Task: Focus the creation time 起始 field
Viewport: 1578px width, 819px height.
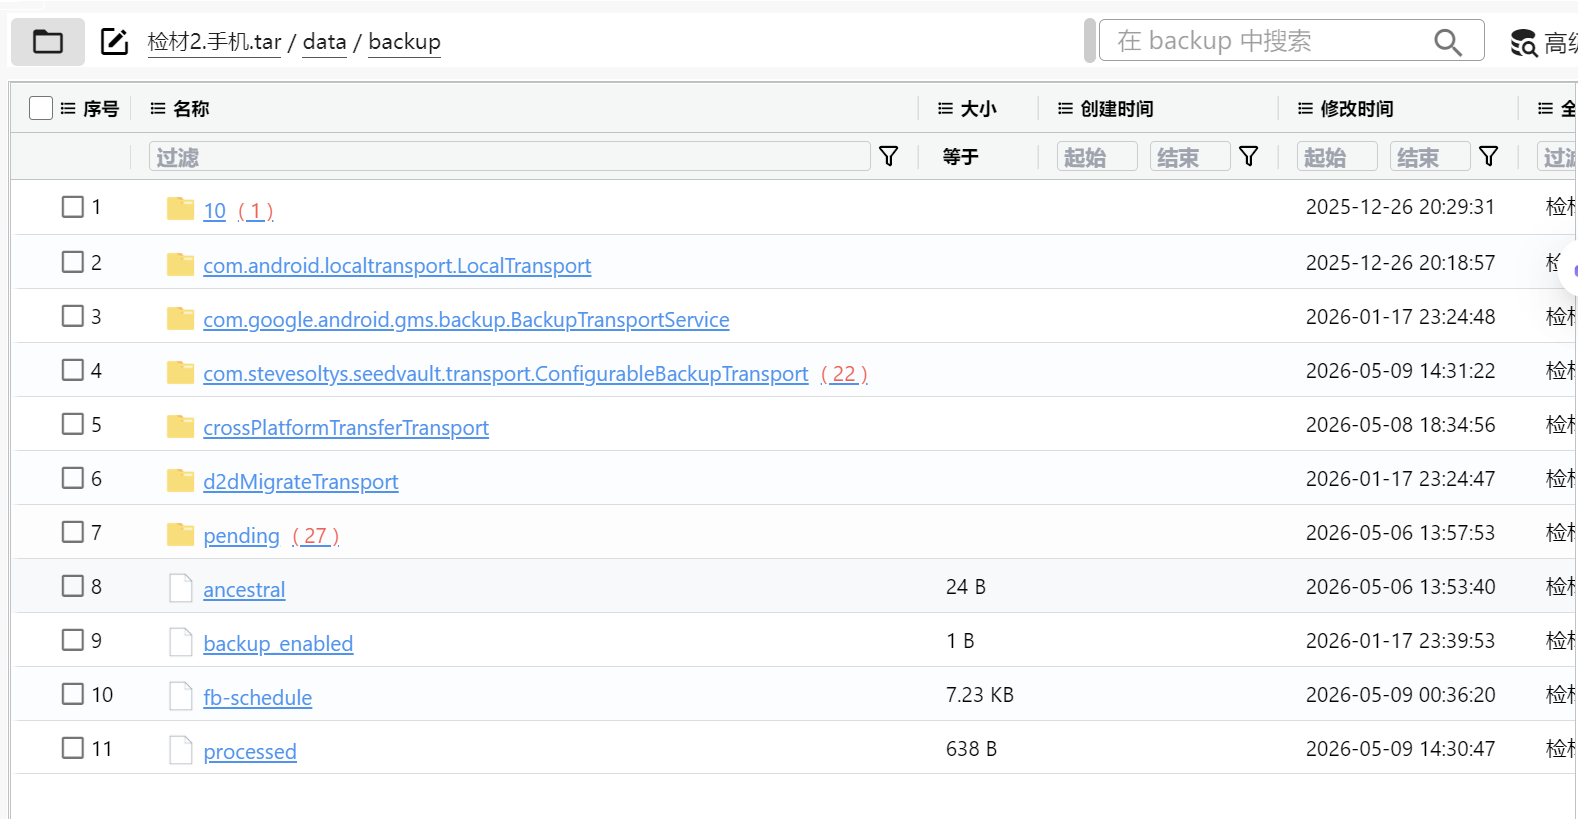Action: coord(1097,156)
